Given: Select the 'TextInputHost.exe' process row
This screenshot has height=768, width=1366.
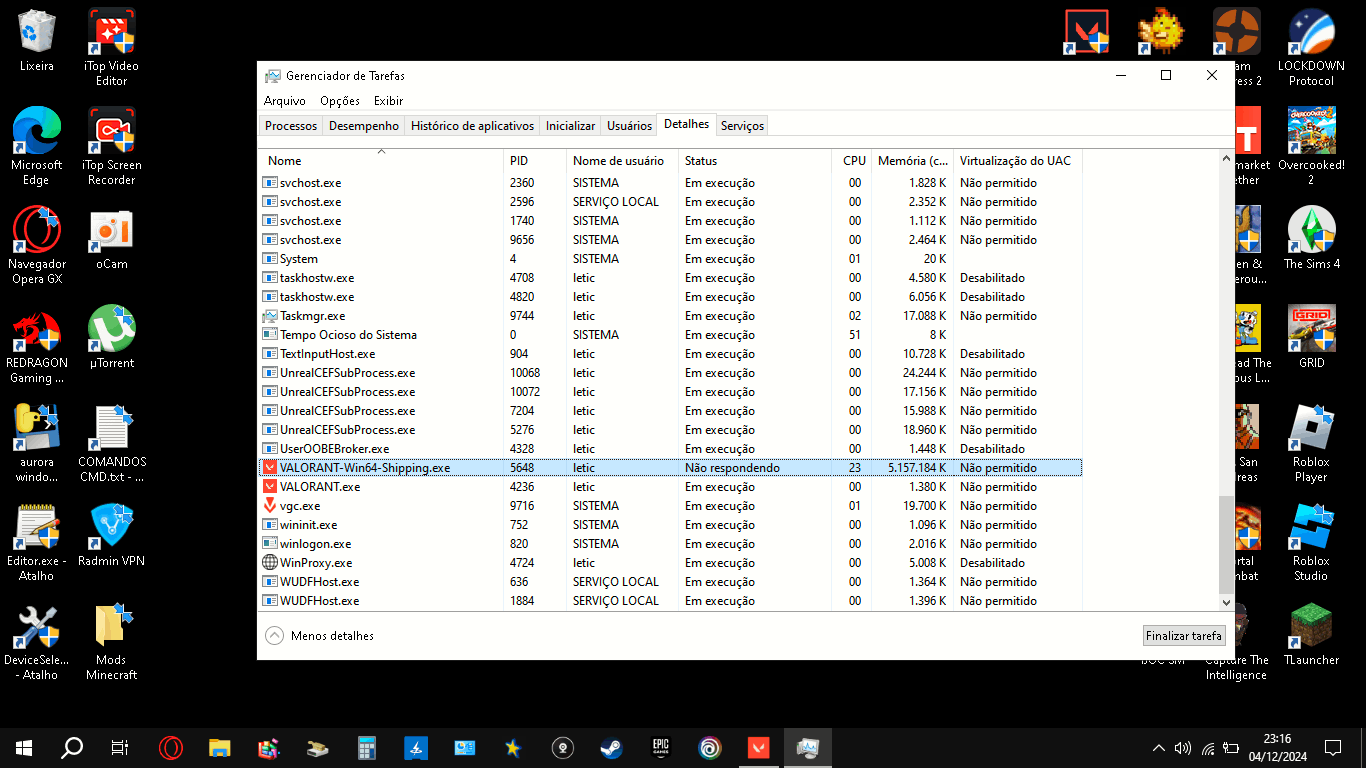Looking at the screenshot, I should click(x=670, y=353).
